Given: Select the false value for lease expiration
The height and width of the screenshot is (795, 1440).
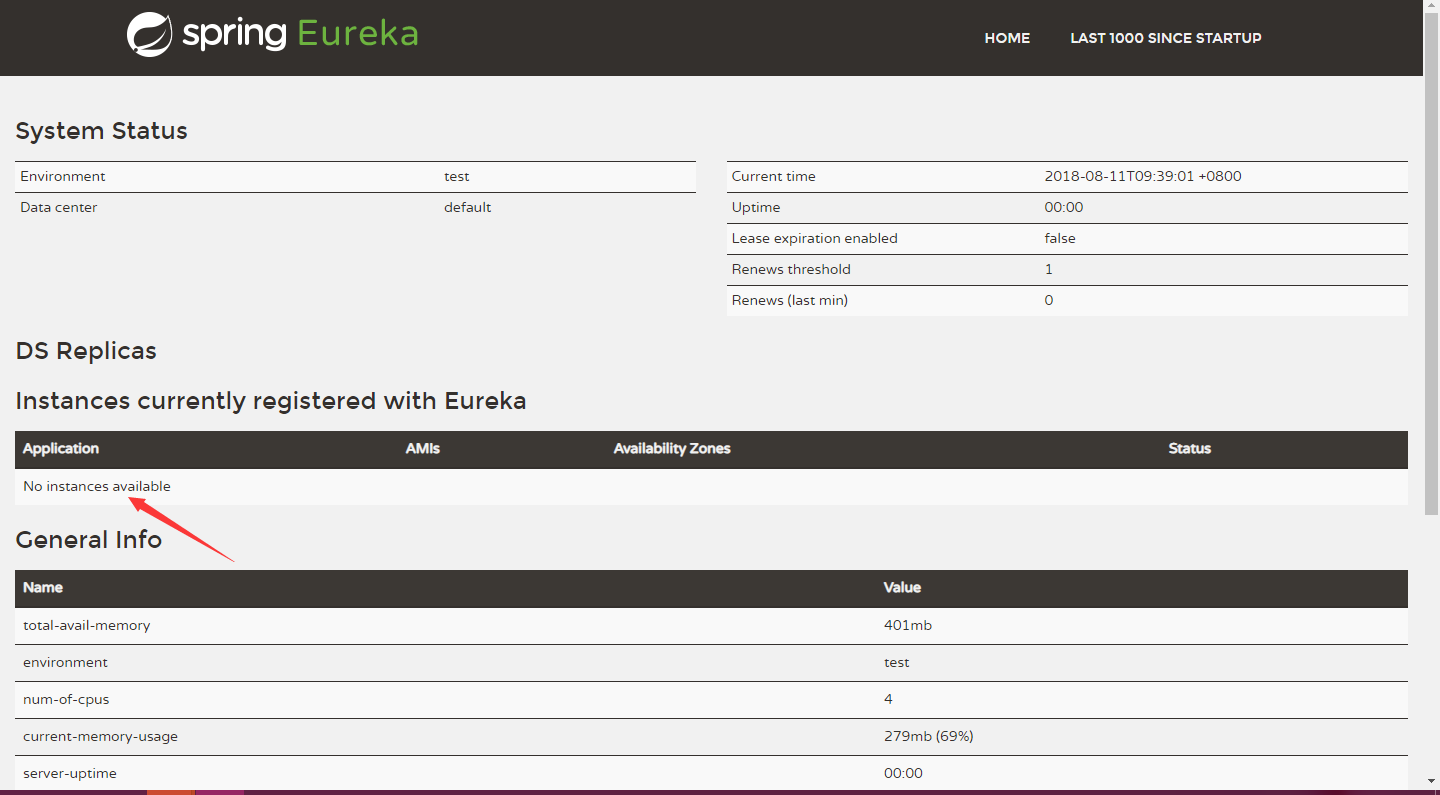Looking at the screenshot, I should [1060, 238].
